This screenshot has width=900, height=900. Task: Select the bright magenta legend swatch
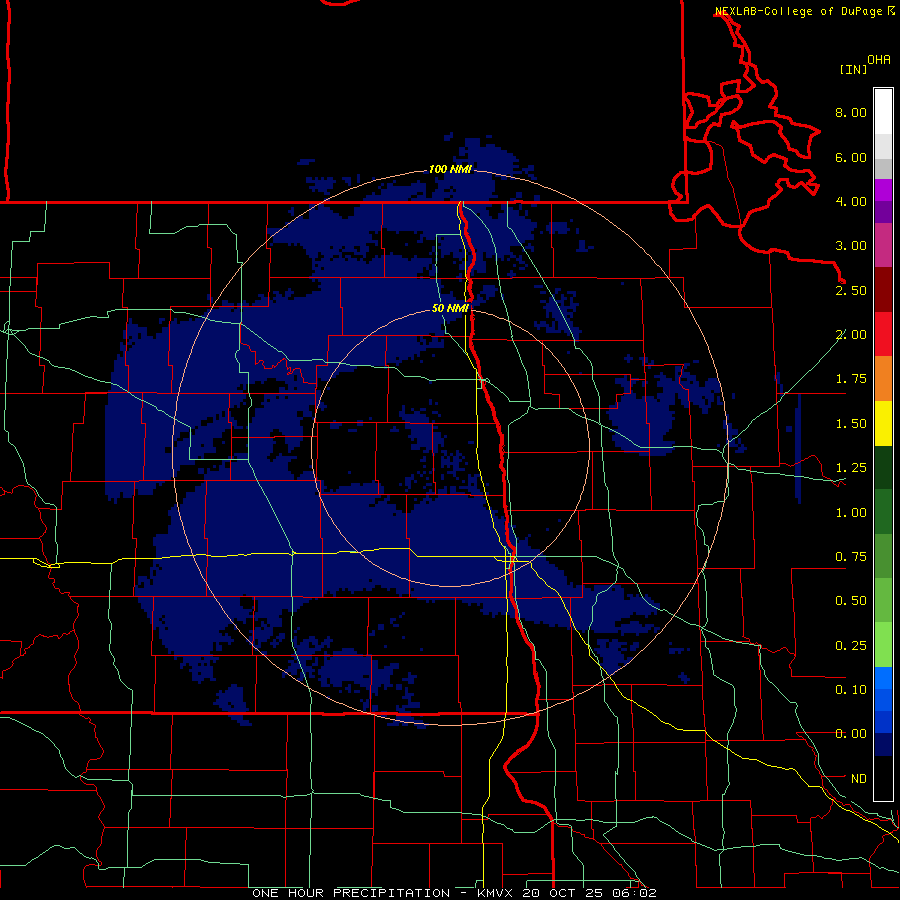[883, 190]
